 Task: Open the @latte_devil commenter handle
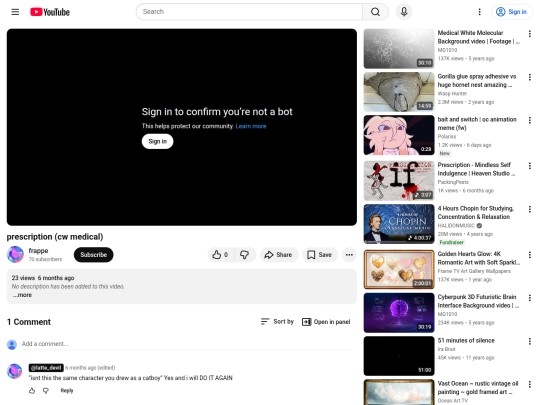pos(46,367)
